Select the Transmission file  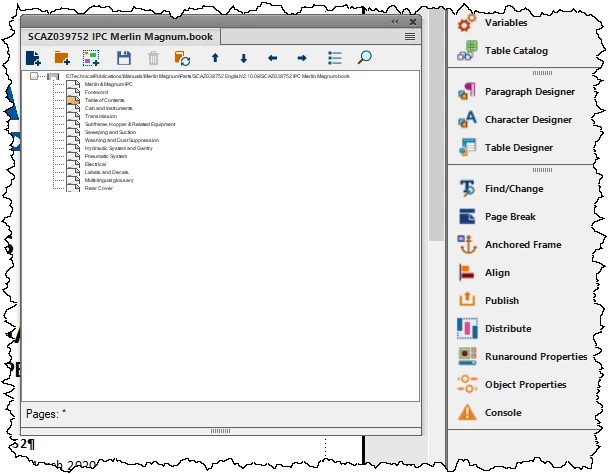coord(101,116)
